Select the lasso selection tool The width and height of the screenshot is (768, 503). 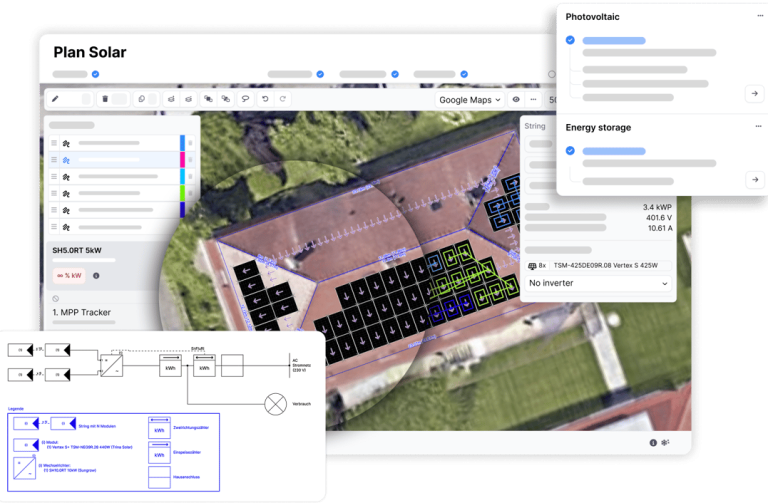tap(245, 99)
